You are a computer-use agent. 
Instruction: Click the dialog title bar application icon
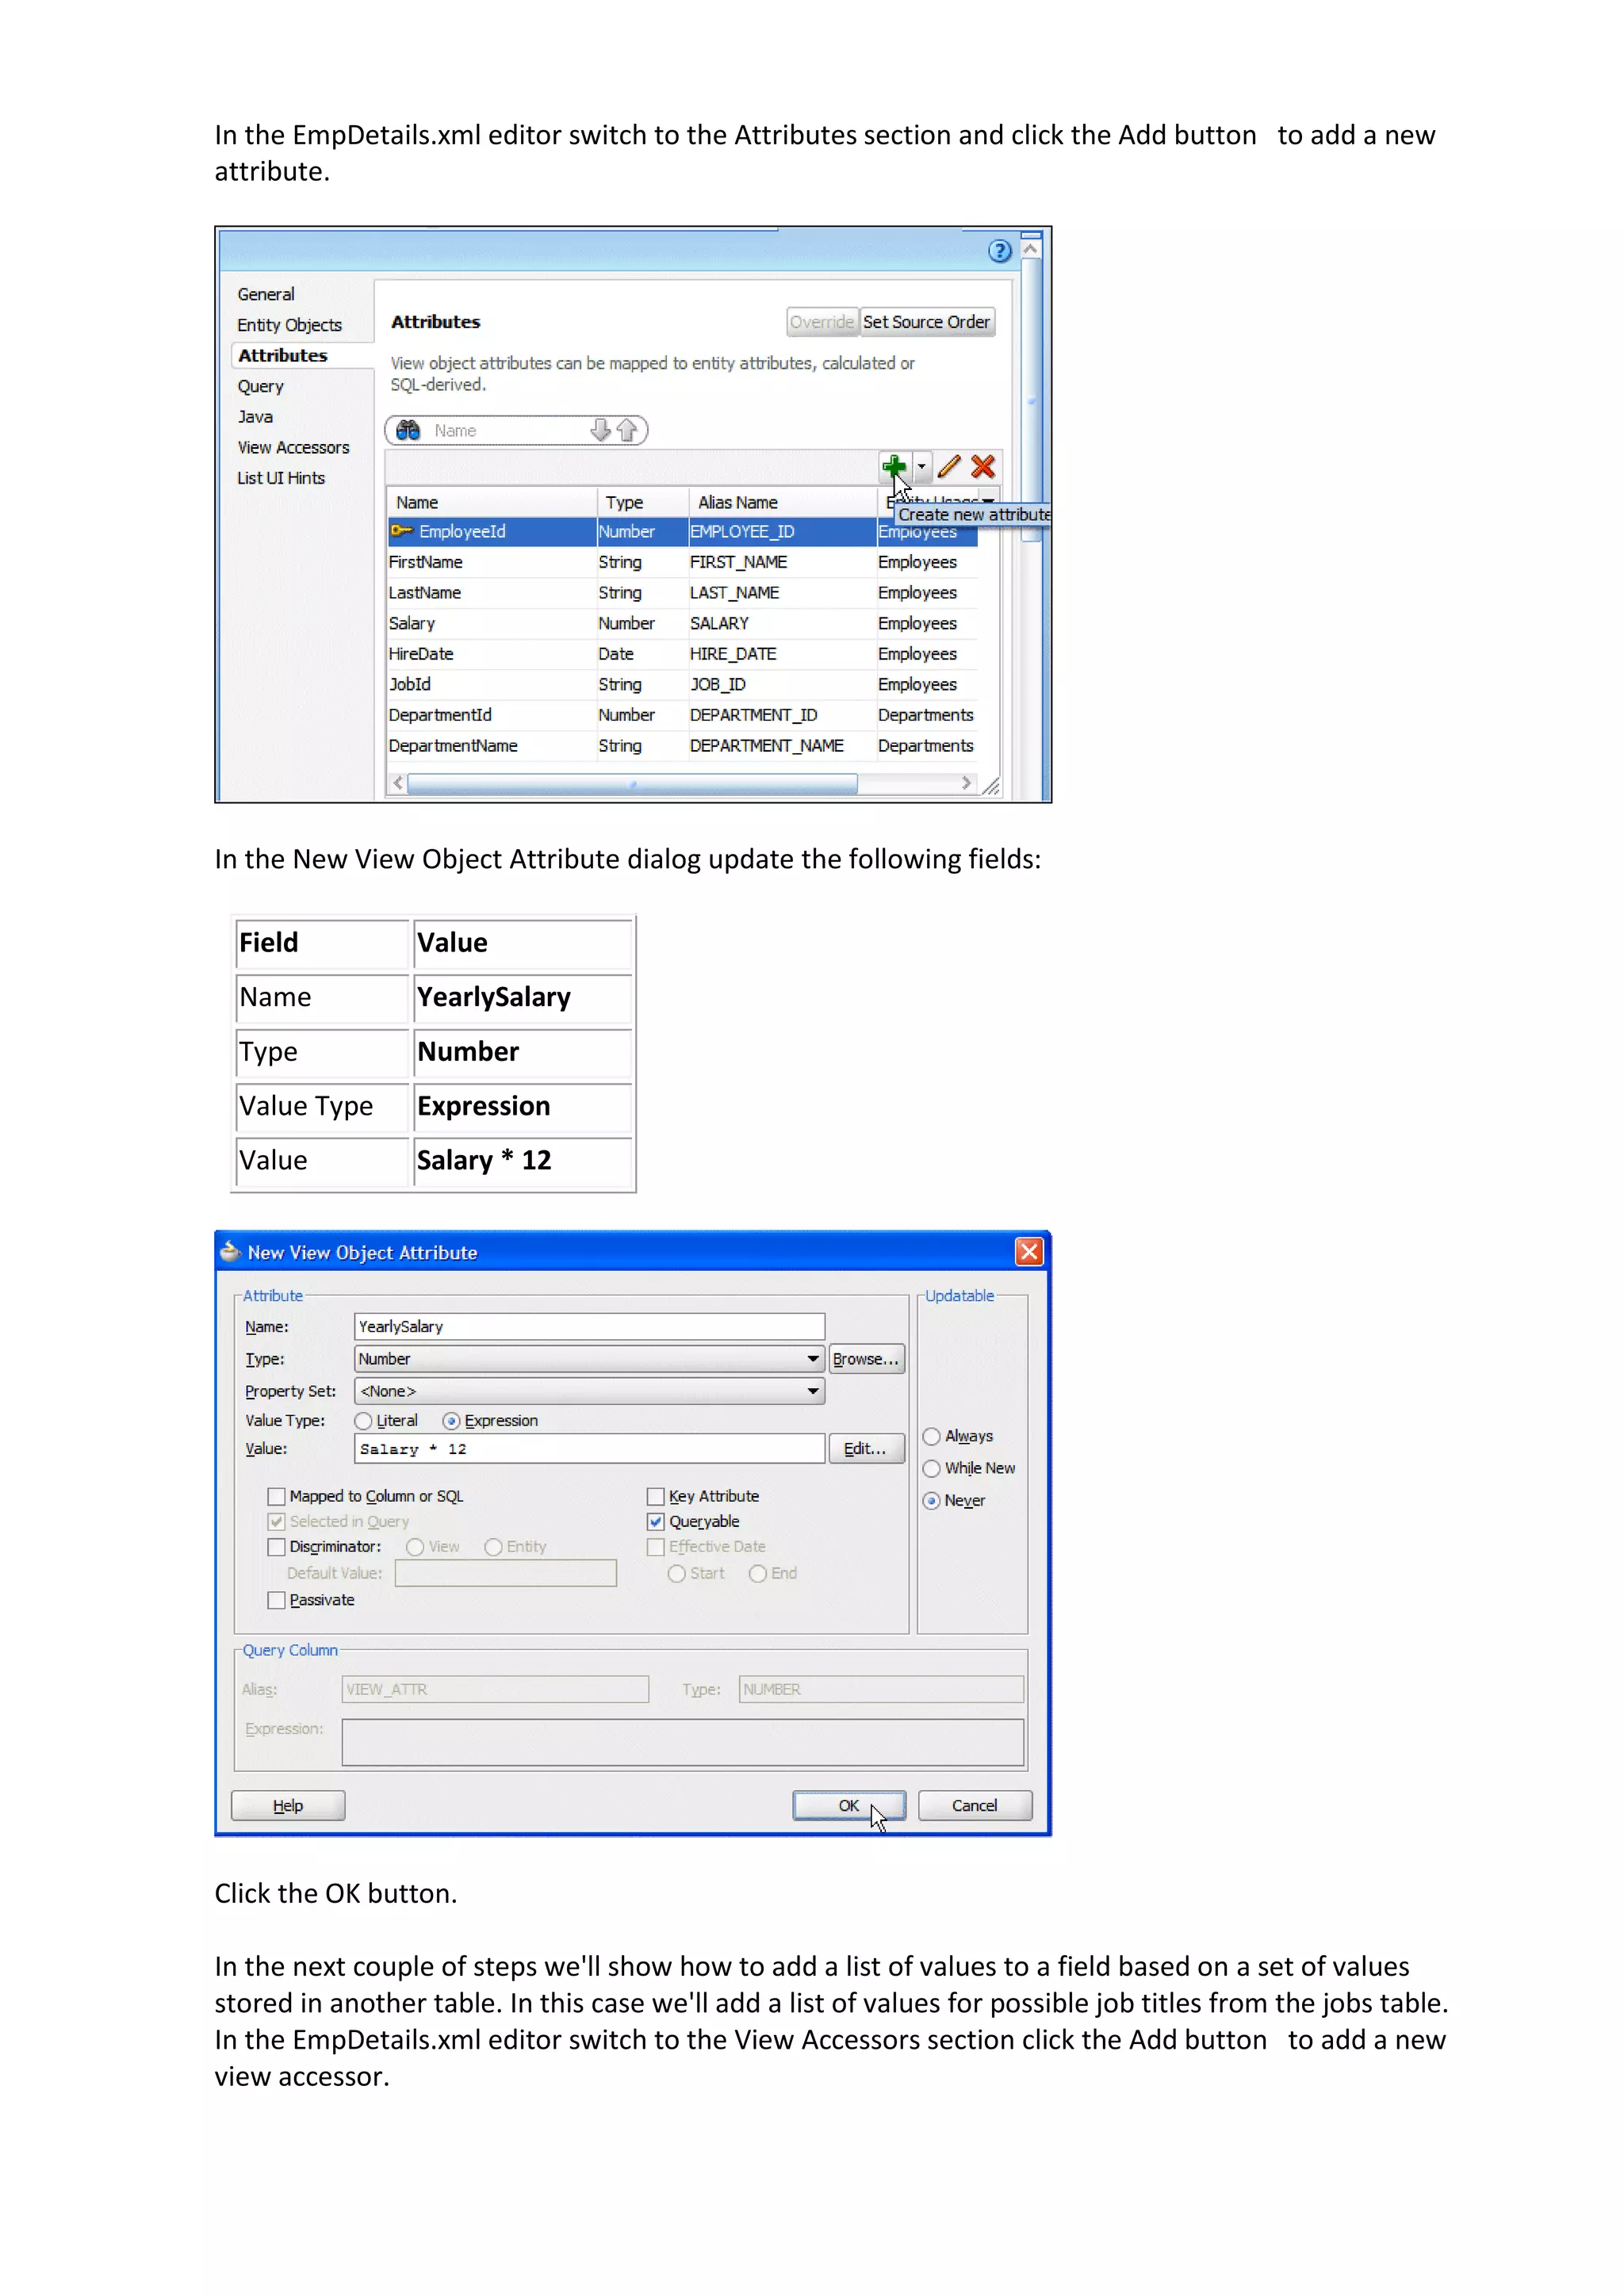(230, 1251)
